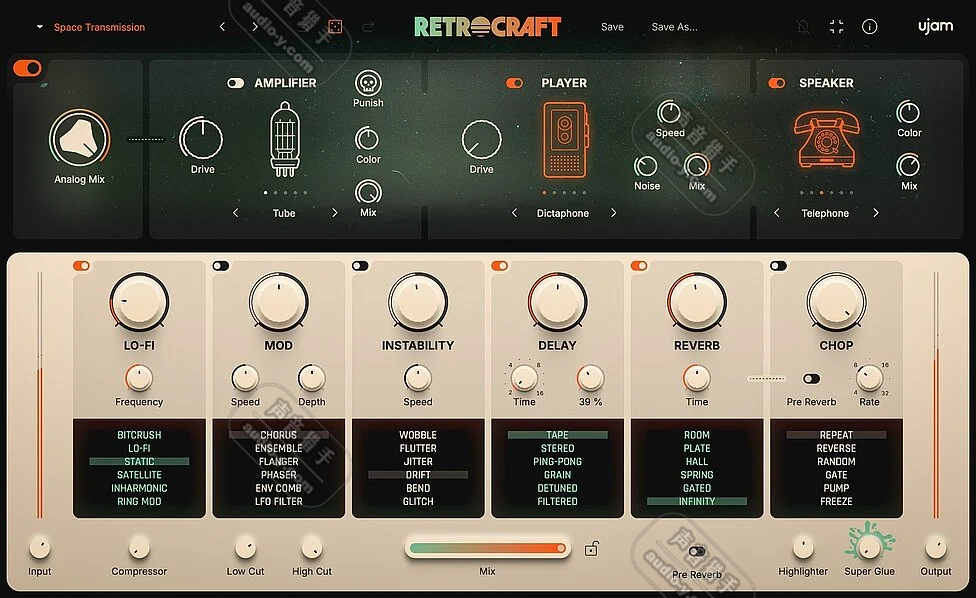Click the DELAY Time knob
Viewport: 976px width, 598px height.
click(524, 377)
